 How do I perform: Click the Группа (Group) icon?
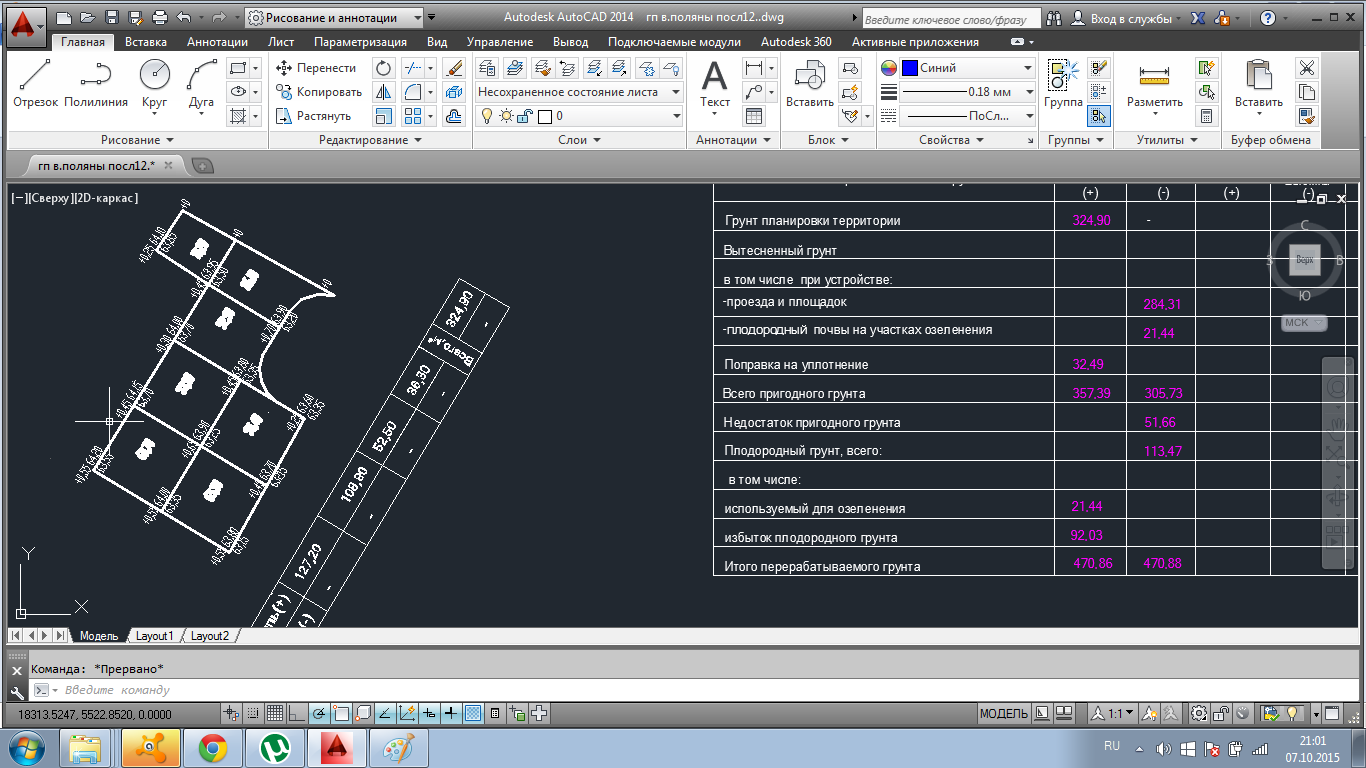coord(1062,84)
